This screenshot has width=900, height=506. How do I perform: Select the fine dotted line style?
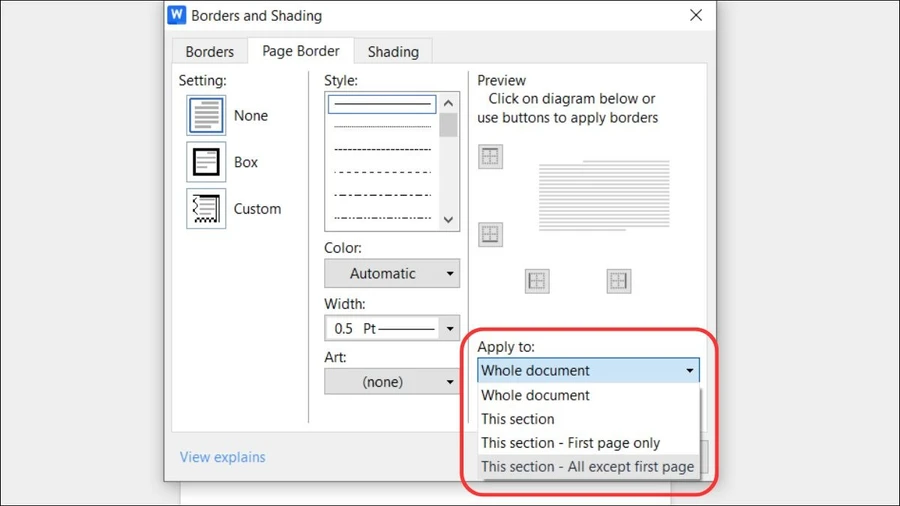point(382,127)
